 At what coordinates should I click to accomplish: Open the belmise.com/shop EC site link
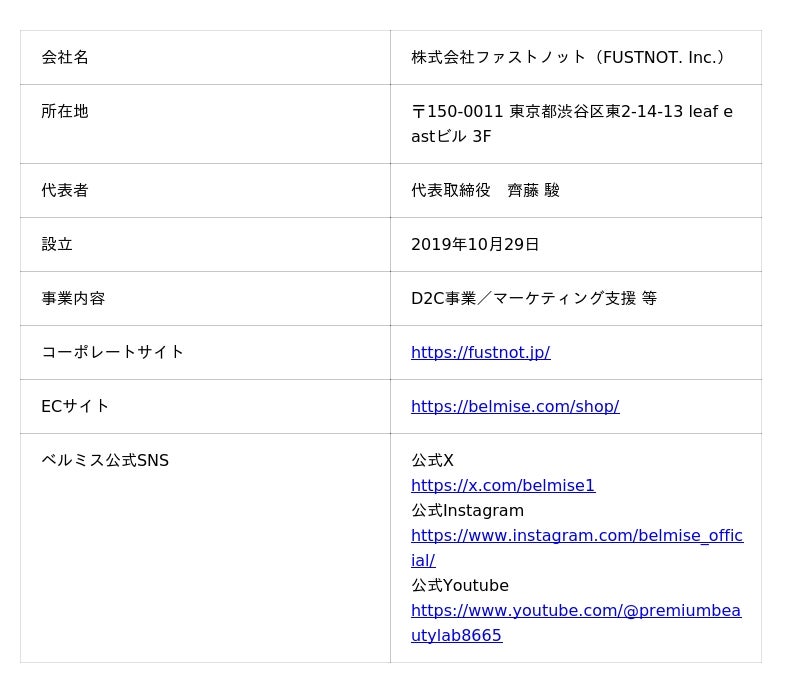pyautogui.click(x=515, y=406)
